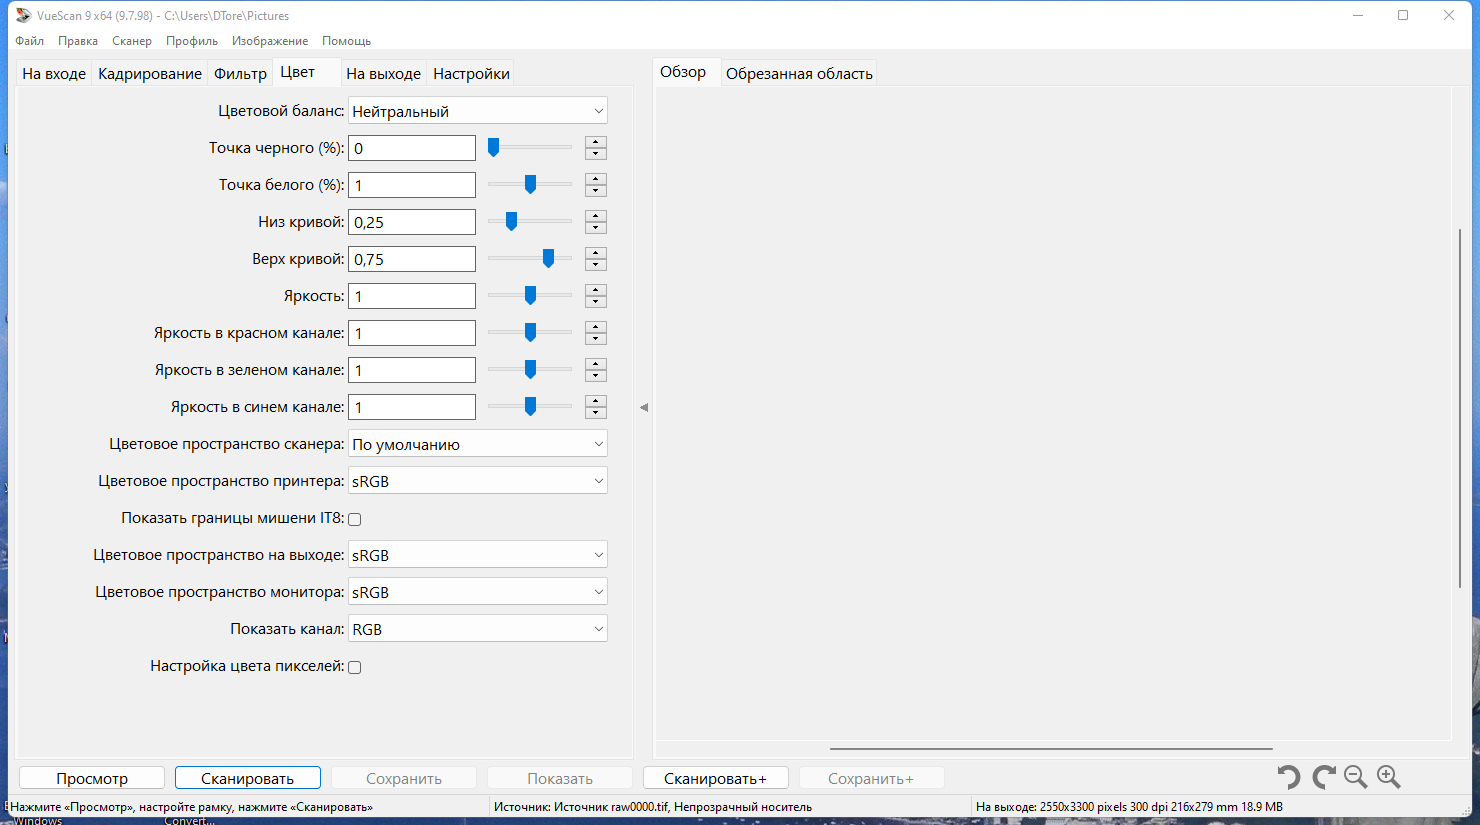Viewport: 1480px width, 825px height.
Task: Open the 'Цветовое пространство на выходе' dropdown
Action: click(x=478, y=555)
